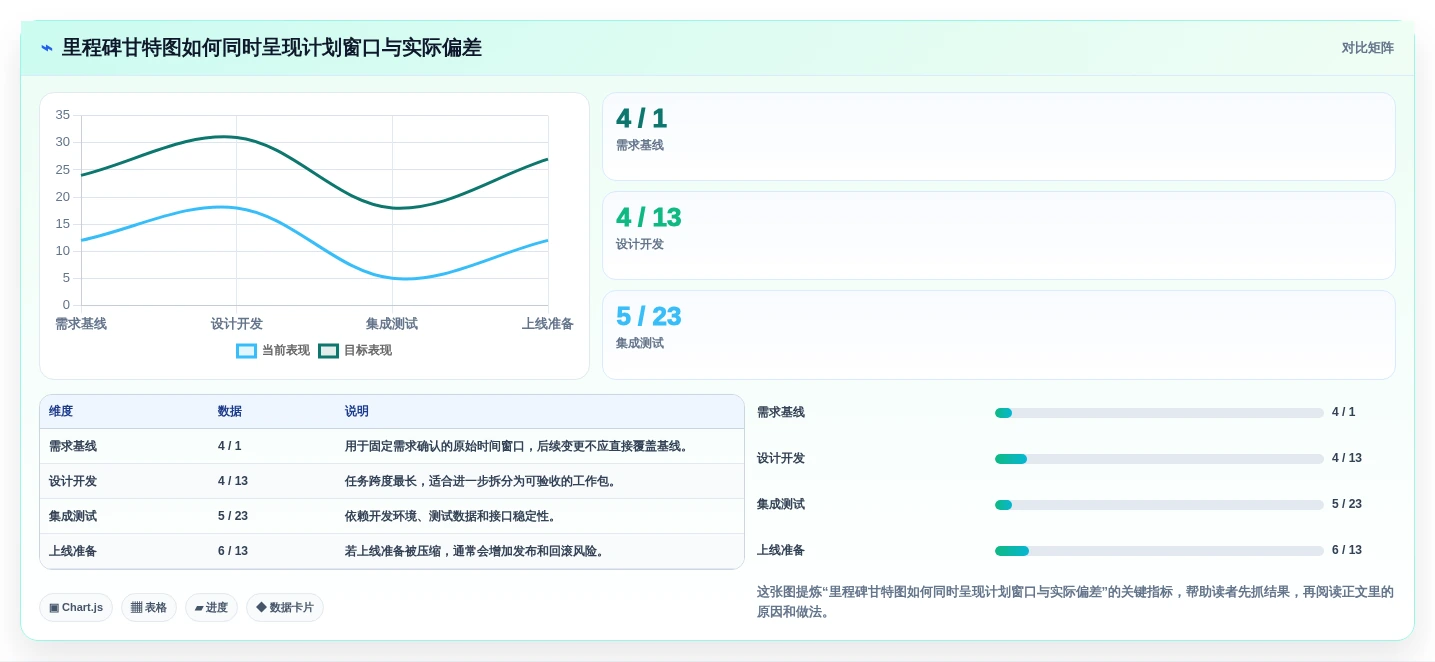The height and width of the screenshot is (662, 1435).
Task: Open the 需求基线 4 / 1 data card
Action: coord(999,137)
